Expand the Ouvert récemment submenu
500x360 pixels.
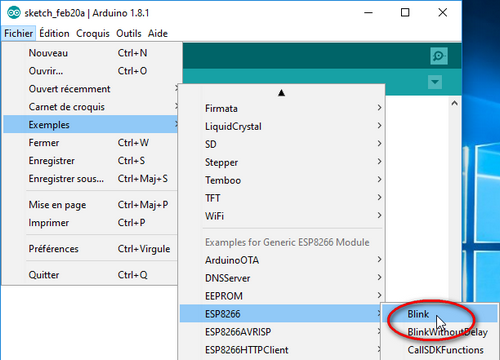point(90,89)
